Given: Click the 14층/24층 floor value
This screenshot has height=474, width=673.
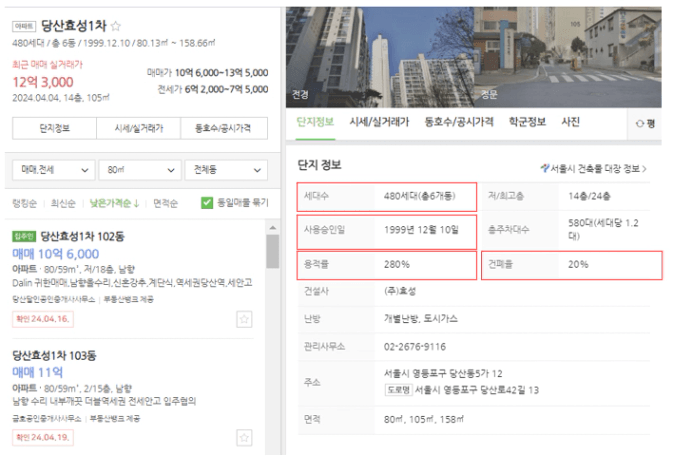Looking at the screenshot, I should coord(589,196).
